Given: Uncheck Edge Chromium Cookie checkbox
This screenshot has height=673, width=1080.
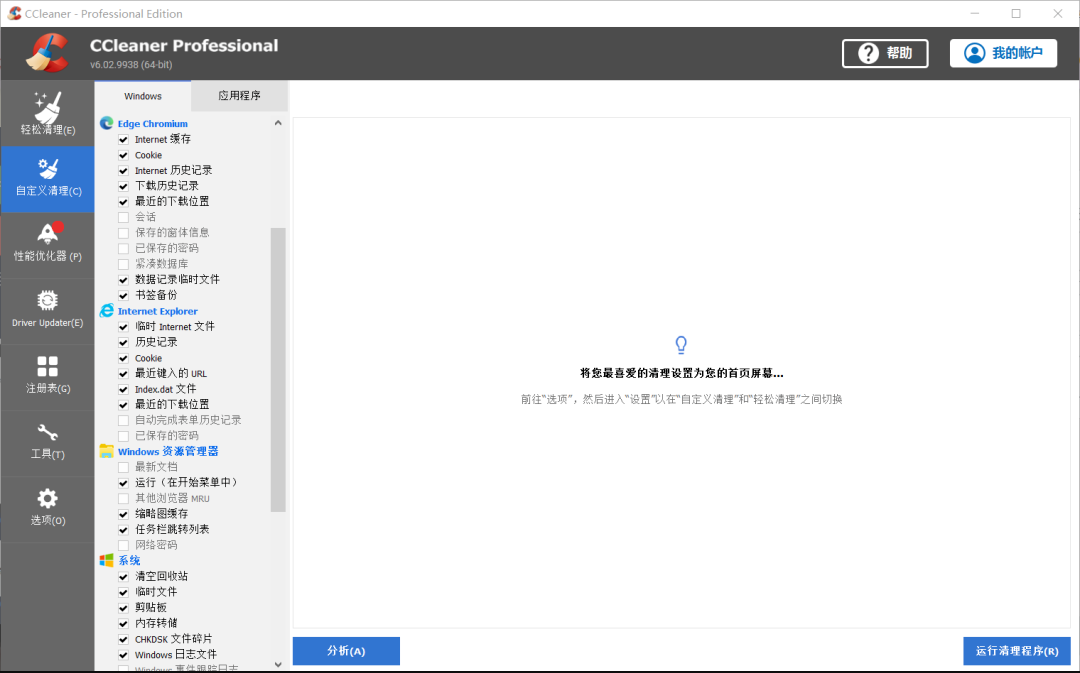Looking at the screenshot, I should 123,155.
